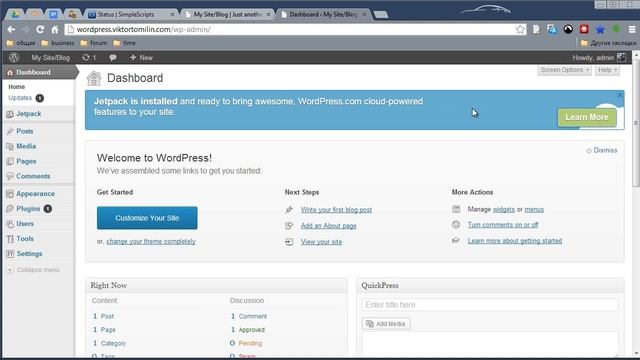Click the Add Media button

[386, 324]
